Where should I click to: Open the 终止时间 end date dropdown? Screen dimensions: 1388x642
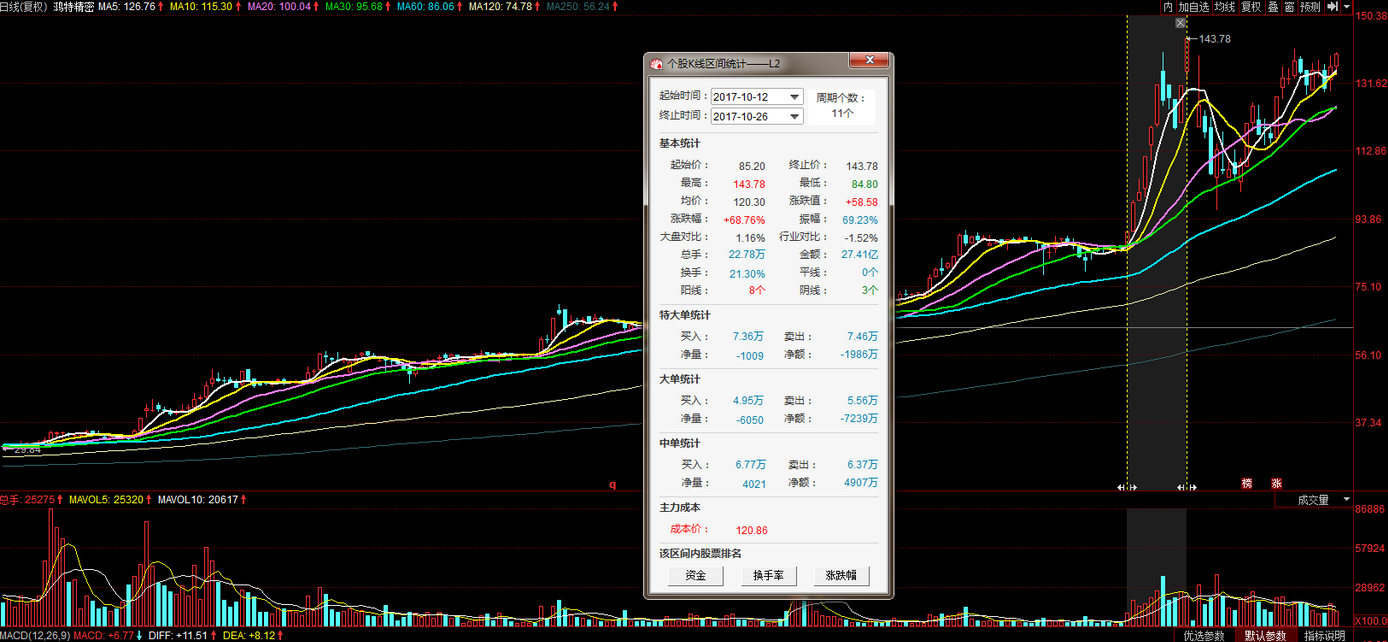tap(795, 116)
